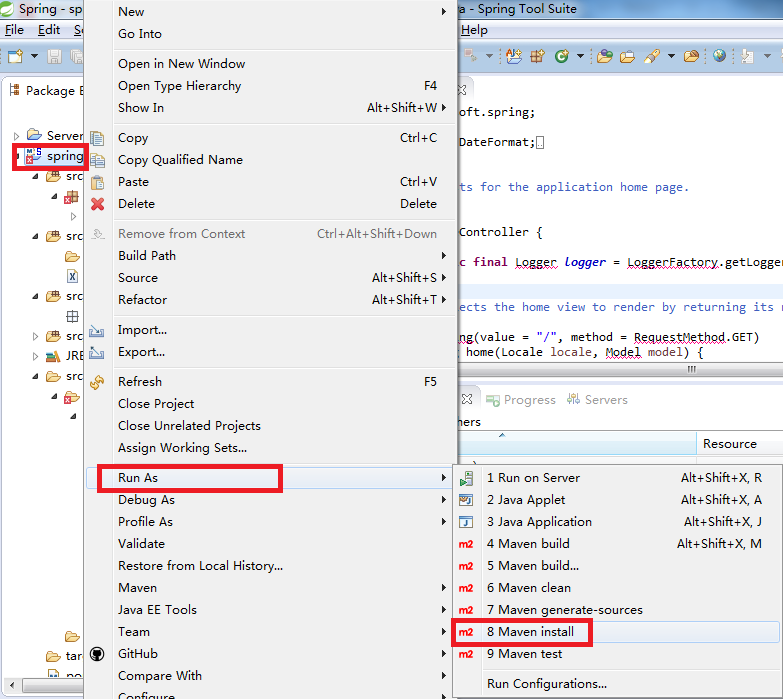
Task: Open the Debug As submenu arrow
Action: (x=443, y=500)
